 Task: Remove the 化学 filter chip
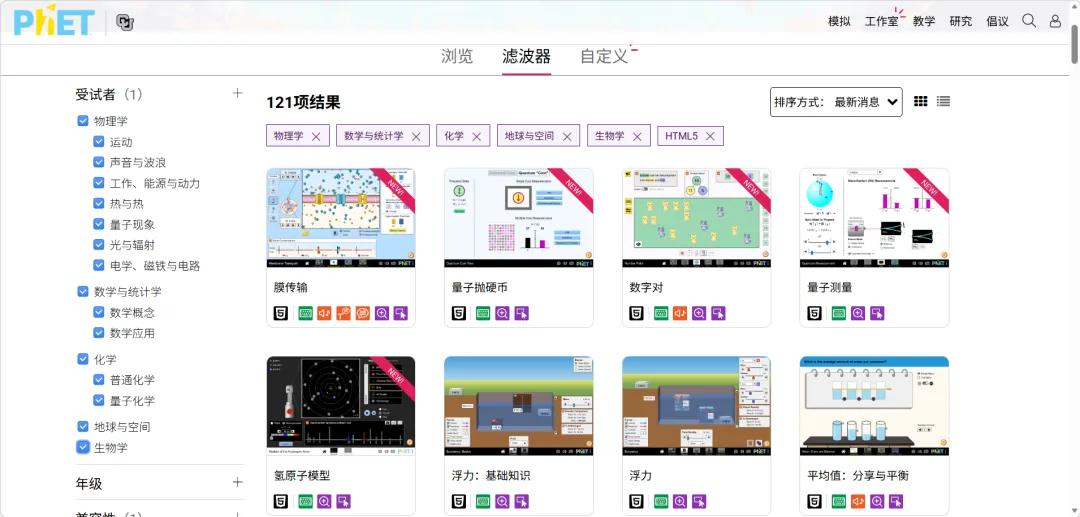pyautogui.click(x=477, y=136)
